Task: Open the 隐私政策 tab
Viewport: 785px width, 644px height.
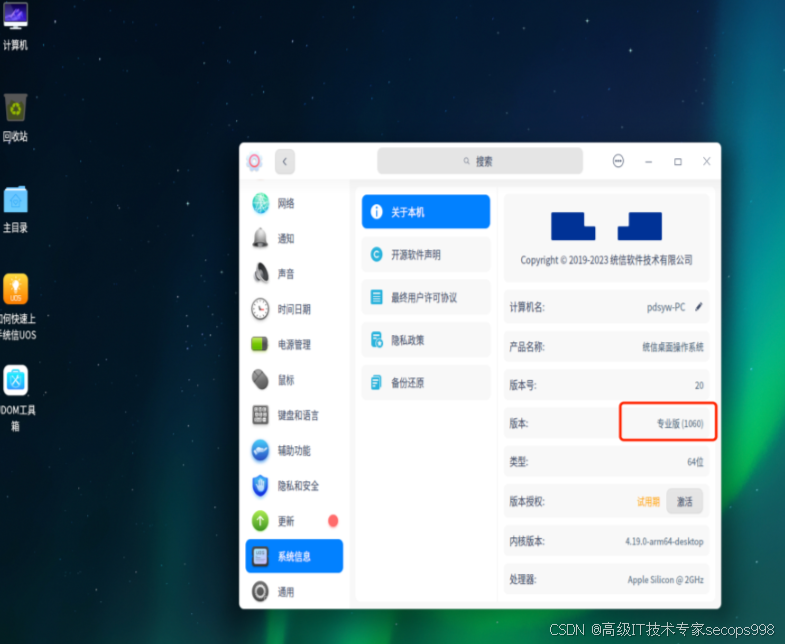Action: [x=426, y=340]
